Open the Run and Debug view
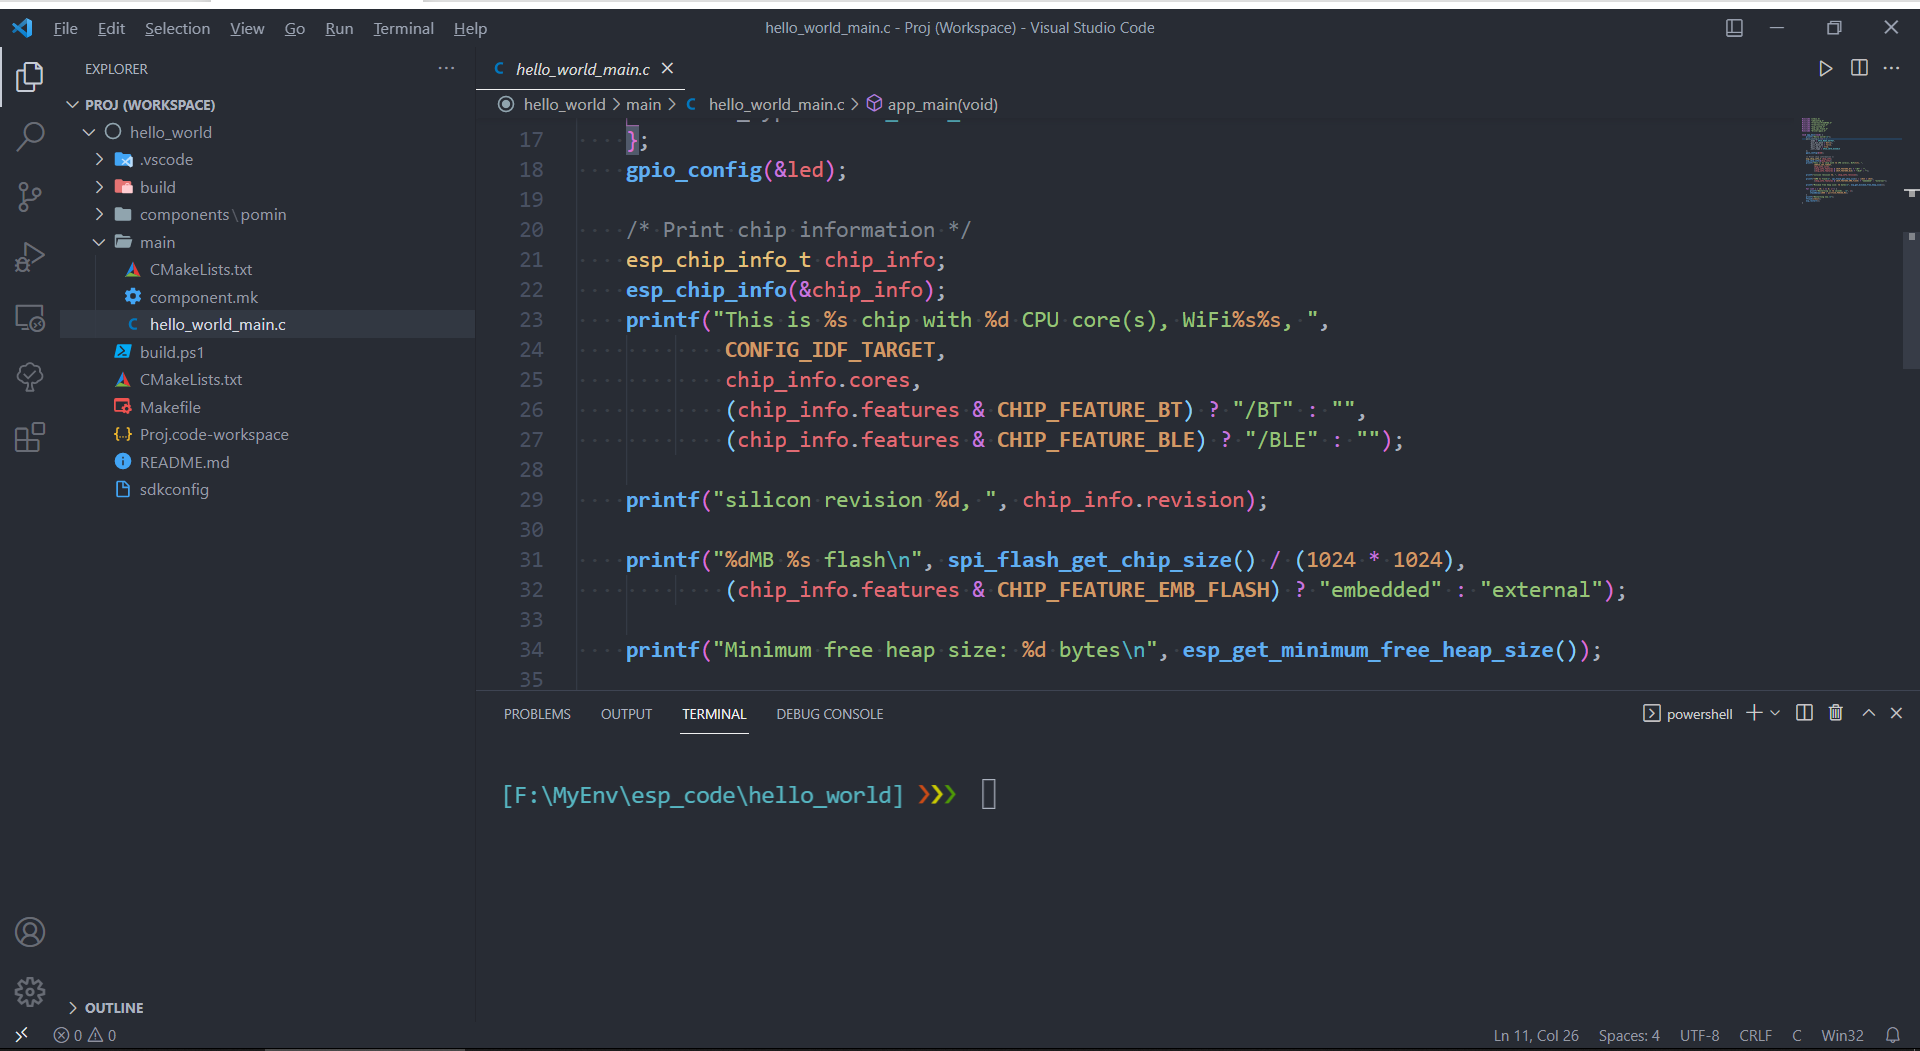The width and height of the screenshot is (1920, 1051). [x=30, y=257]
